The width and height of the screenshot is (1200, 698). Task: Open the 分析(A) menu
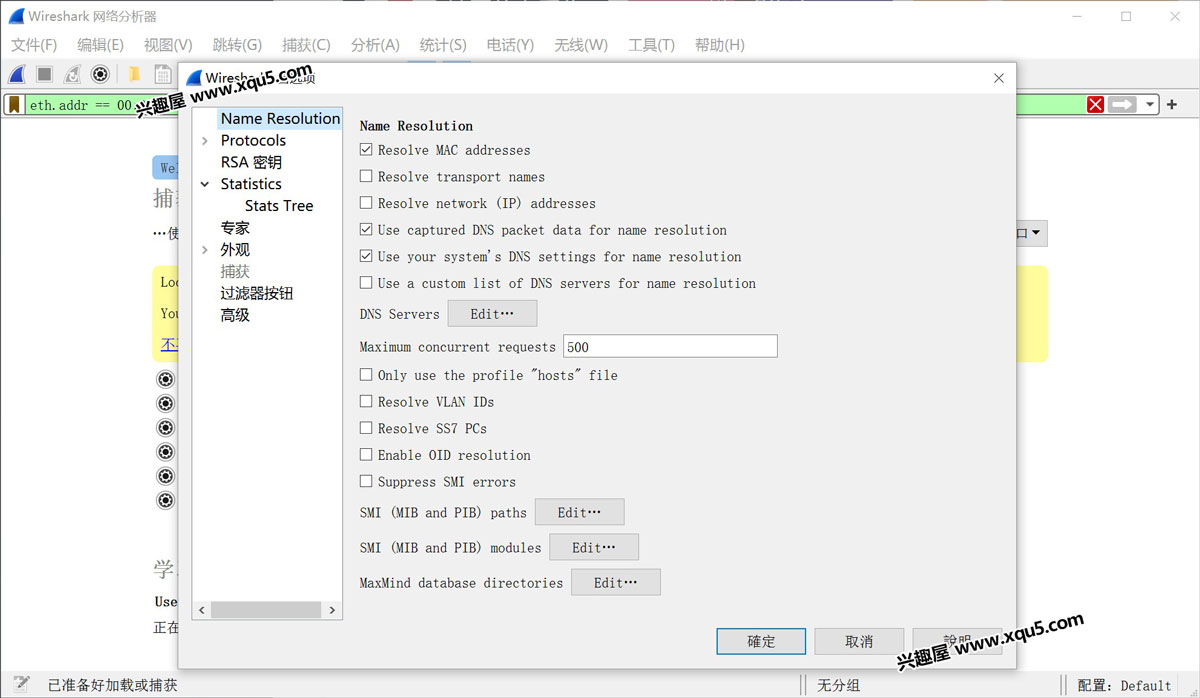tap(375, 45)
